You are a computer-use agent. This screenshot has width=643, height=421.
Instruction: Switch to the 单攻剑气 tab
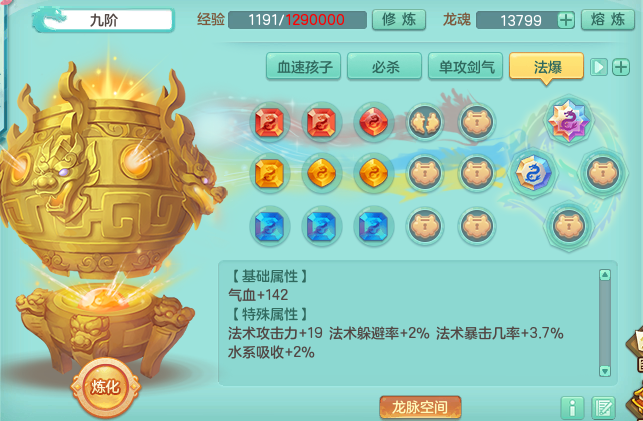(x=465, y=66)
